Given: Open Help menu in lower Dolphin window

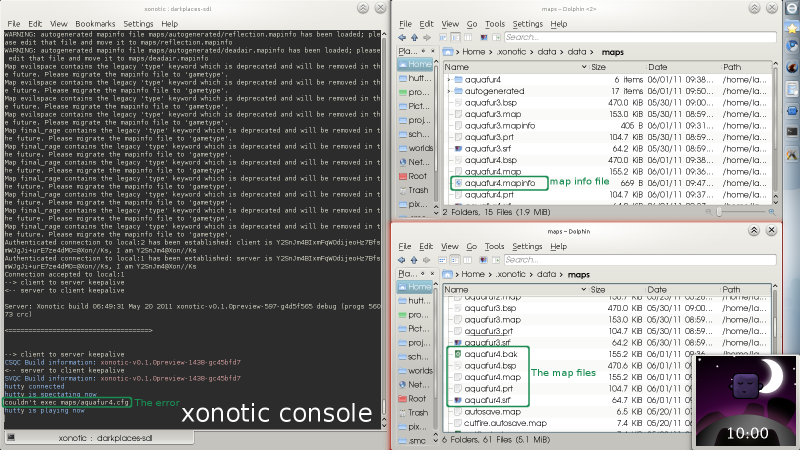Looking at the screenshot, I should pos(559,246).
